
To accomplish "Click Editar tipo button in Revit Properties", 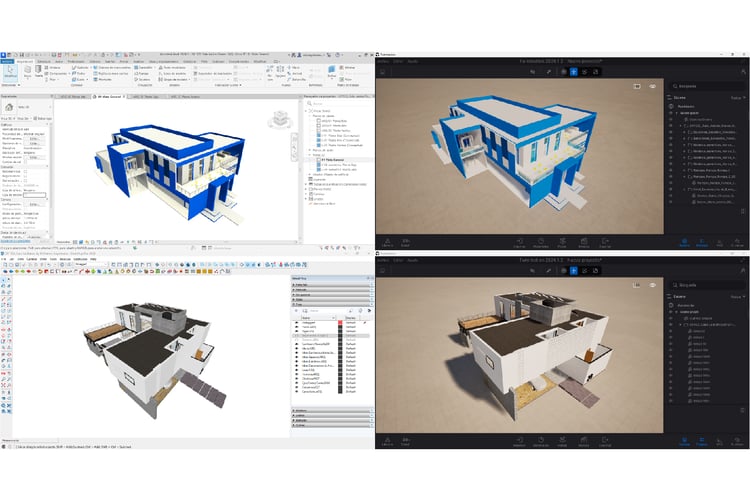I will 41,118.
